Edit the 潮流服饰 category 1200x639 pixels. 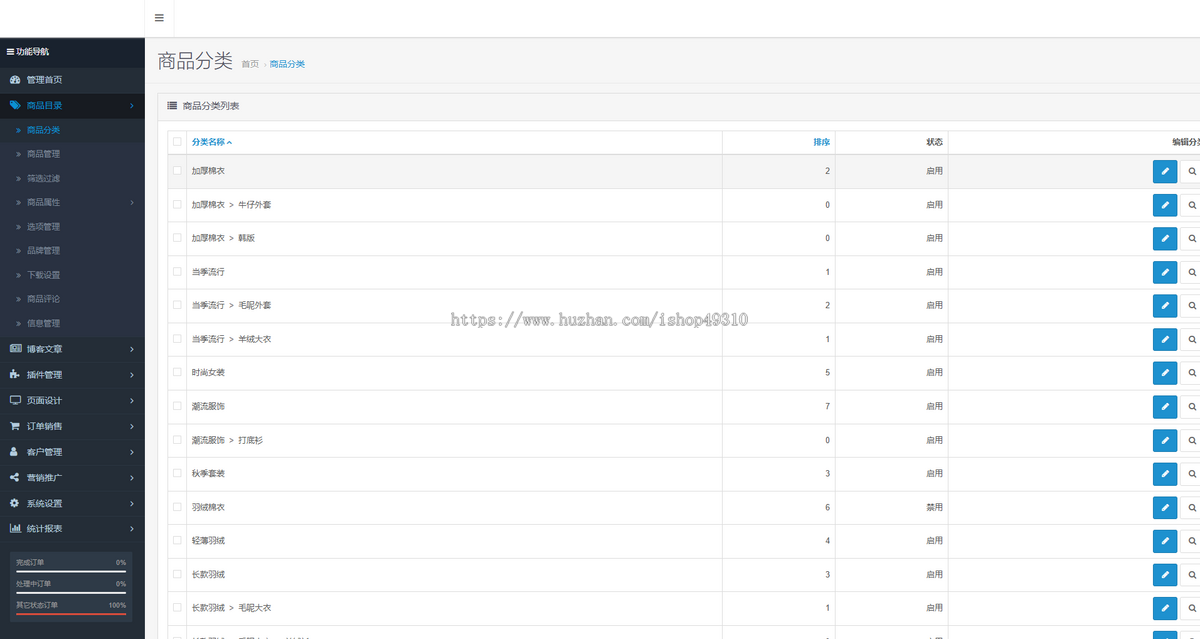[x=1164, y=407]
